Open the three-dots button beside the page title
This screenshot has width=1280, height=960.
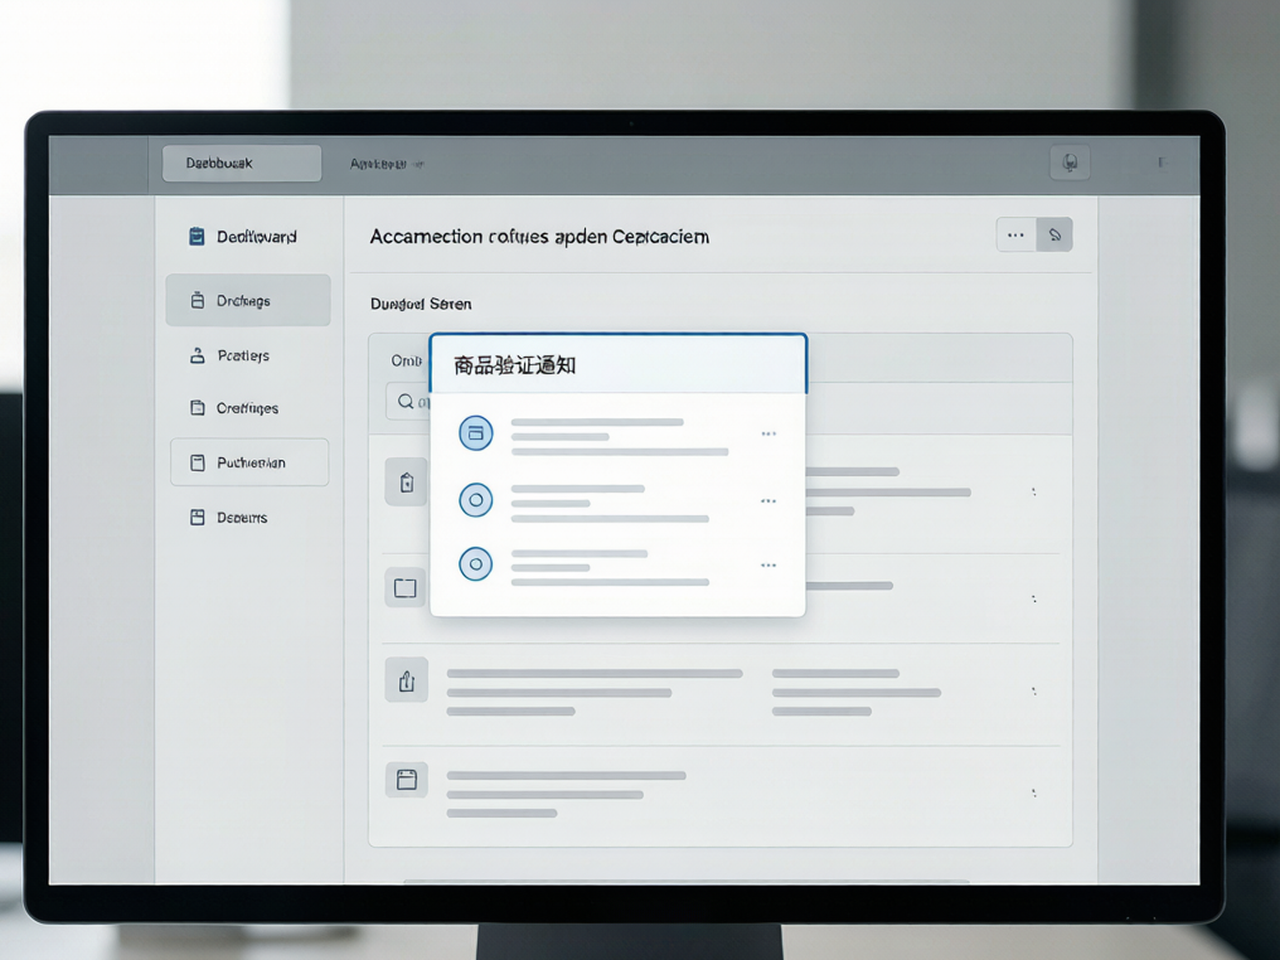(x=1016, y=235)
